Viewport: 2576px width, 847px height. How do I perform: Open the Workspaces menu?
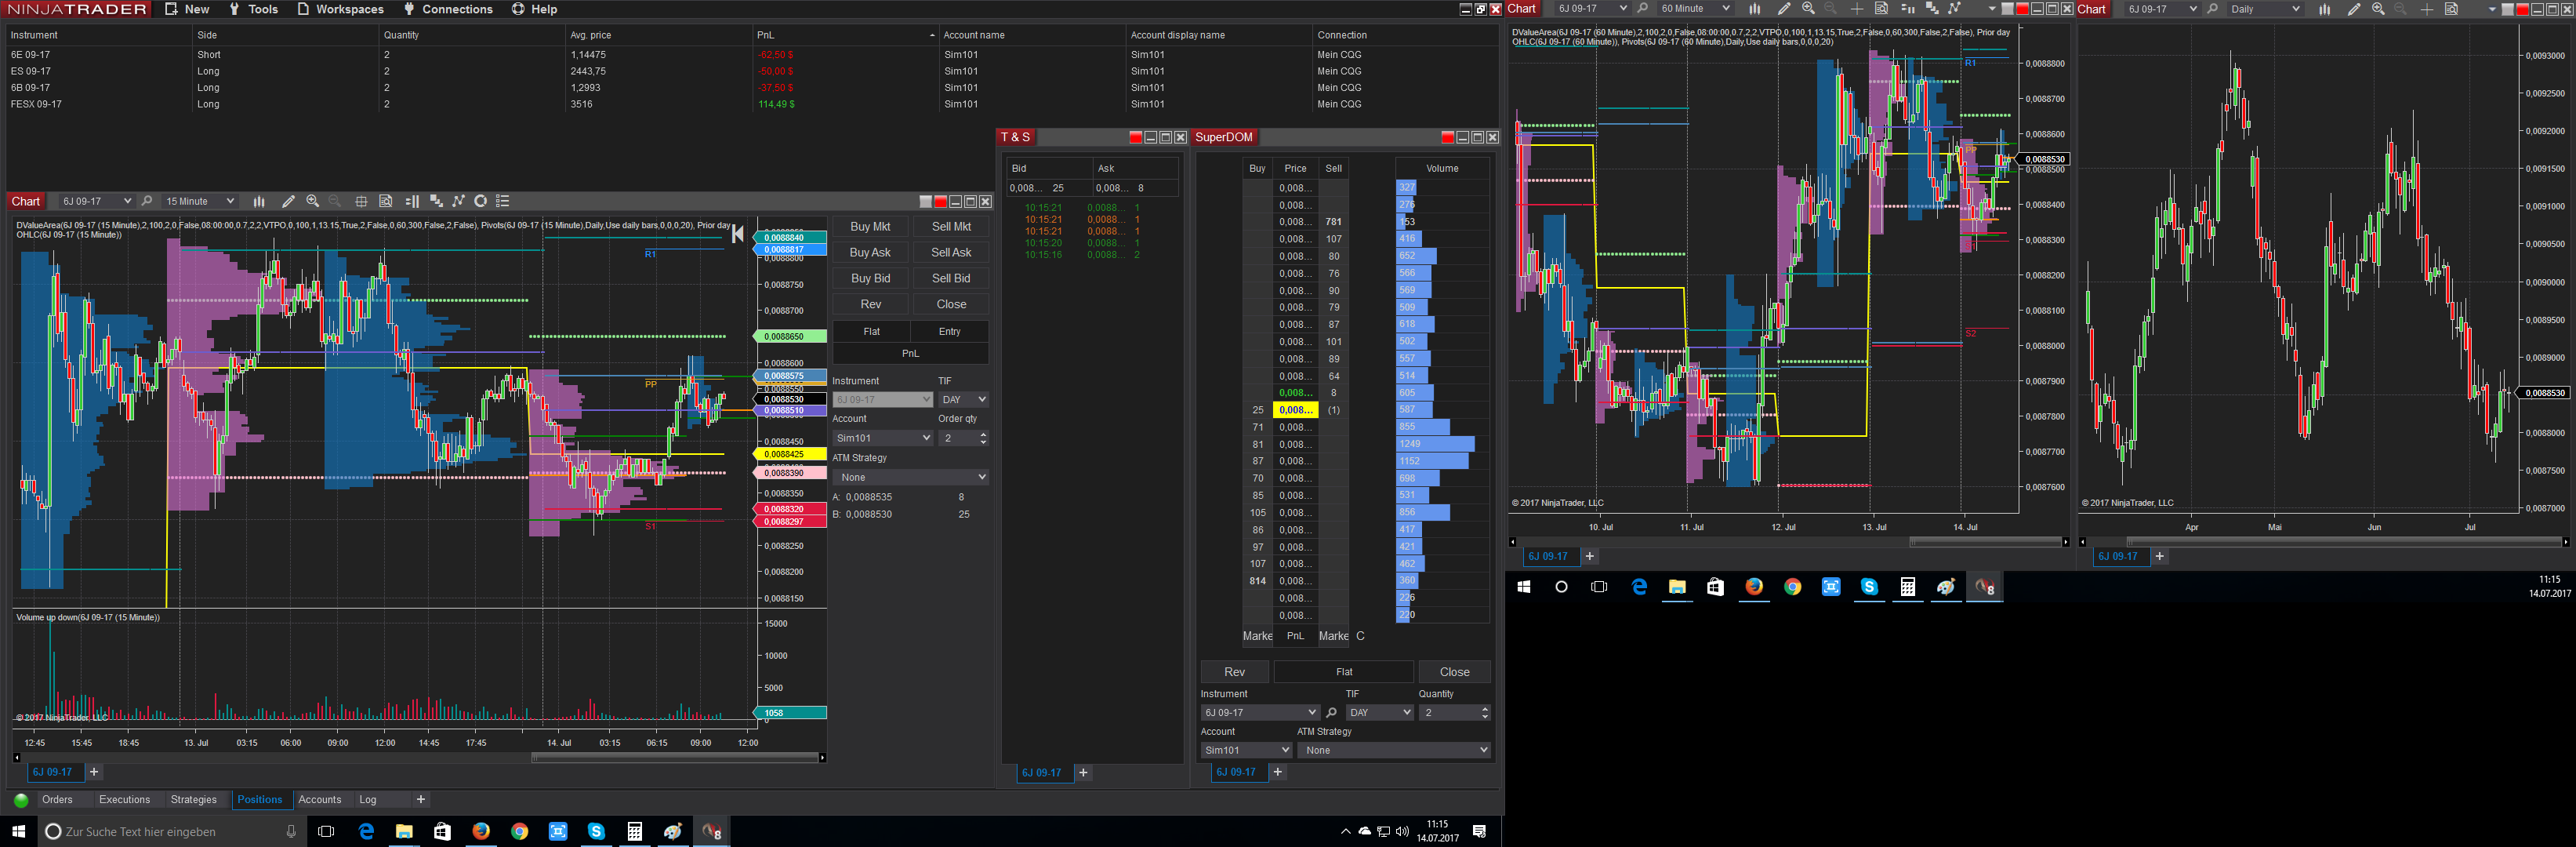tap(340, 9)
